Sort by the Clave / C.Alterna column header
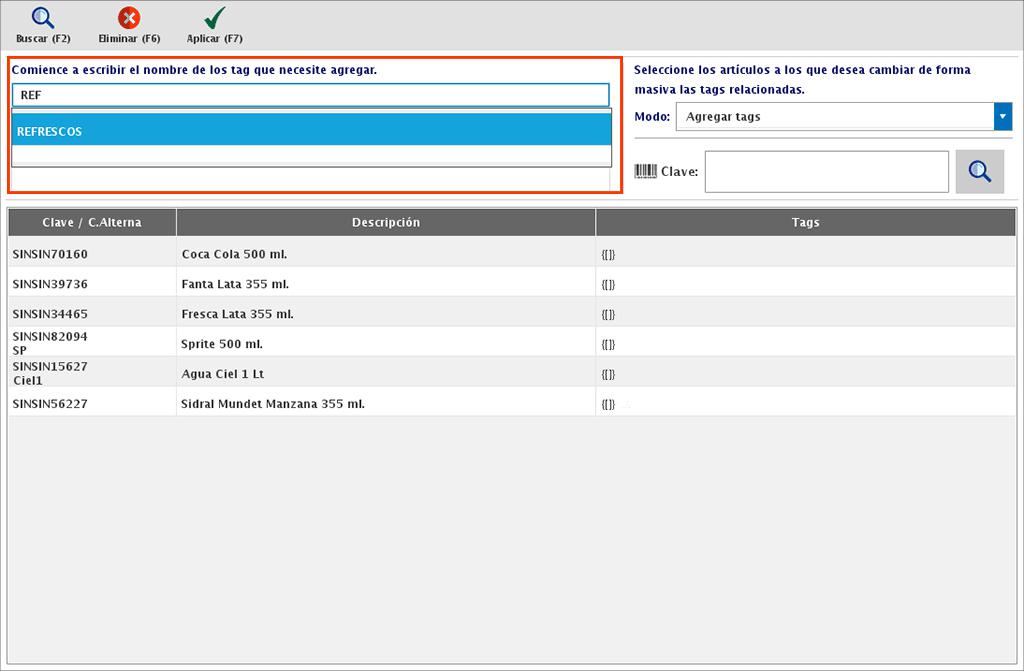The height and width of the screenshot is (671, 1024). click(x=92, y=222)
